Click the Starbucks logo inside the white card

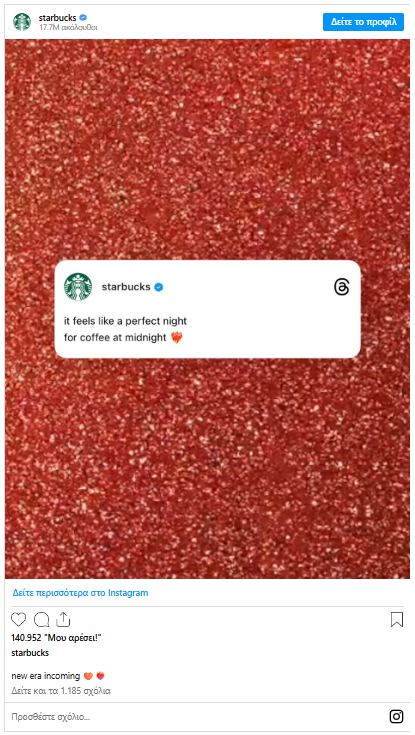(x=78, y=287)
